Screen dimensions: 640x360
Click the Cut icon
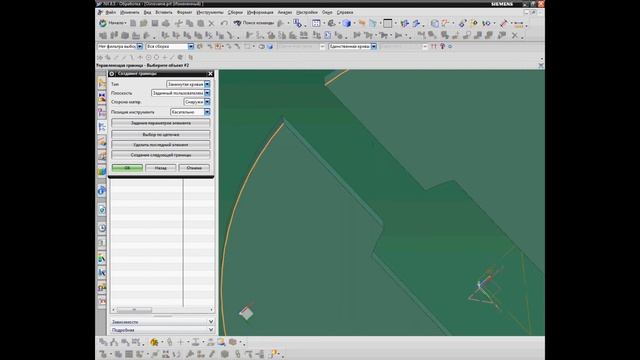[x=179, y=23]
